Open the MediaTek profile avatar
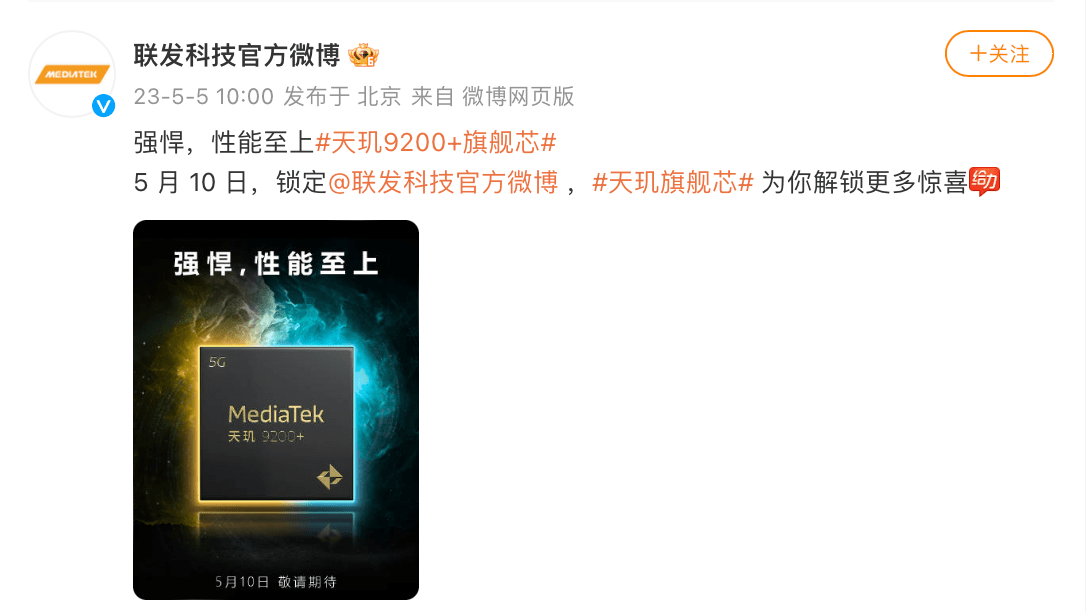 coord(72,74)
